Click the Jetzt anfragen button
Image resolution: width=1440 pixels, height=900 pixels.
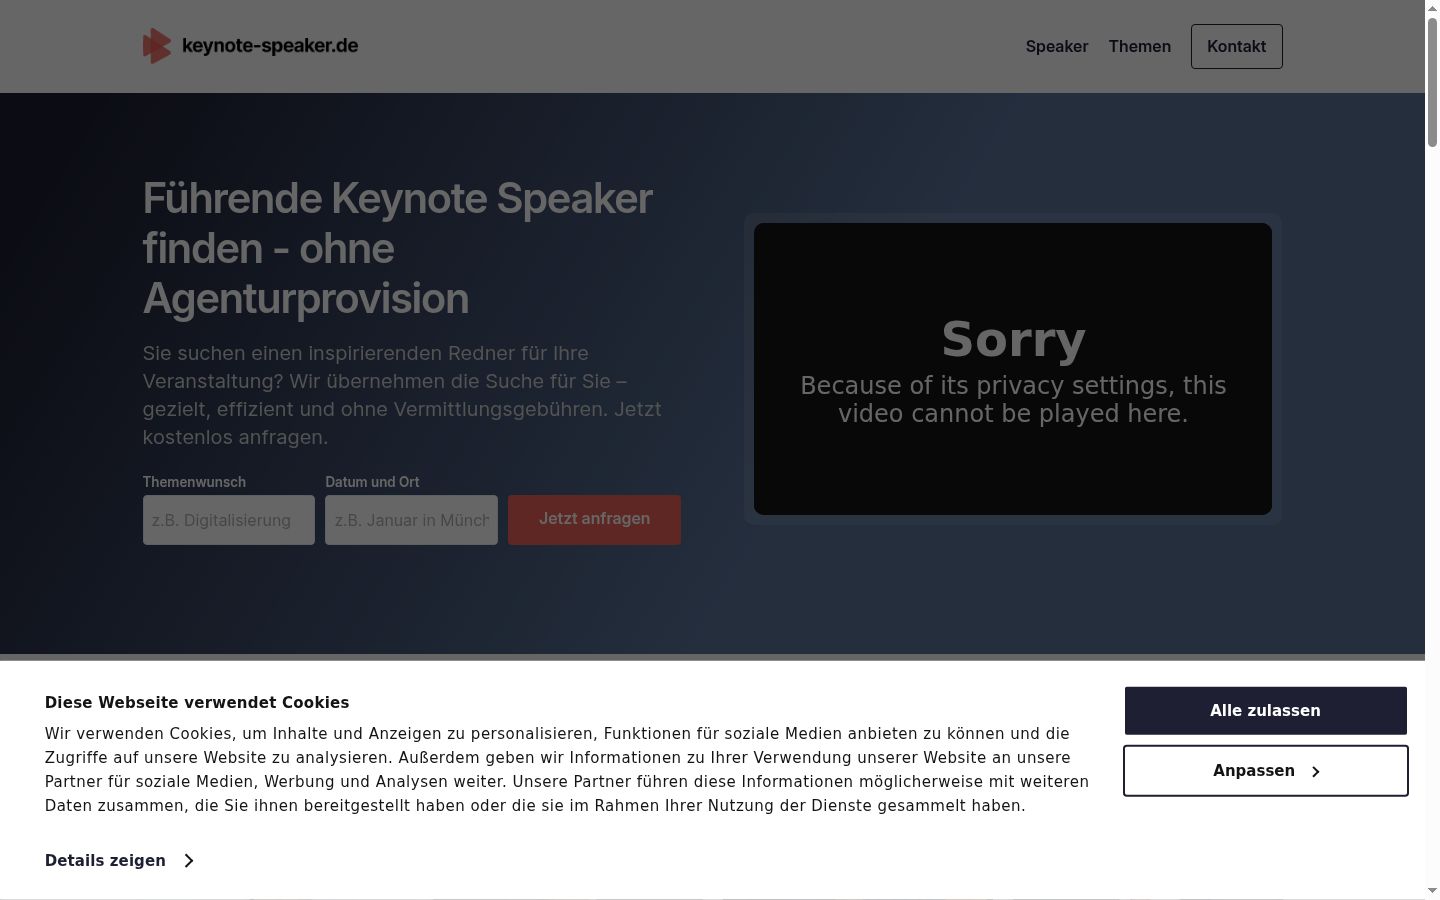coord(594,519)
